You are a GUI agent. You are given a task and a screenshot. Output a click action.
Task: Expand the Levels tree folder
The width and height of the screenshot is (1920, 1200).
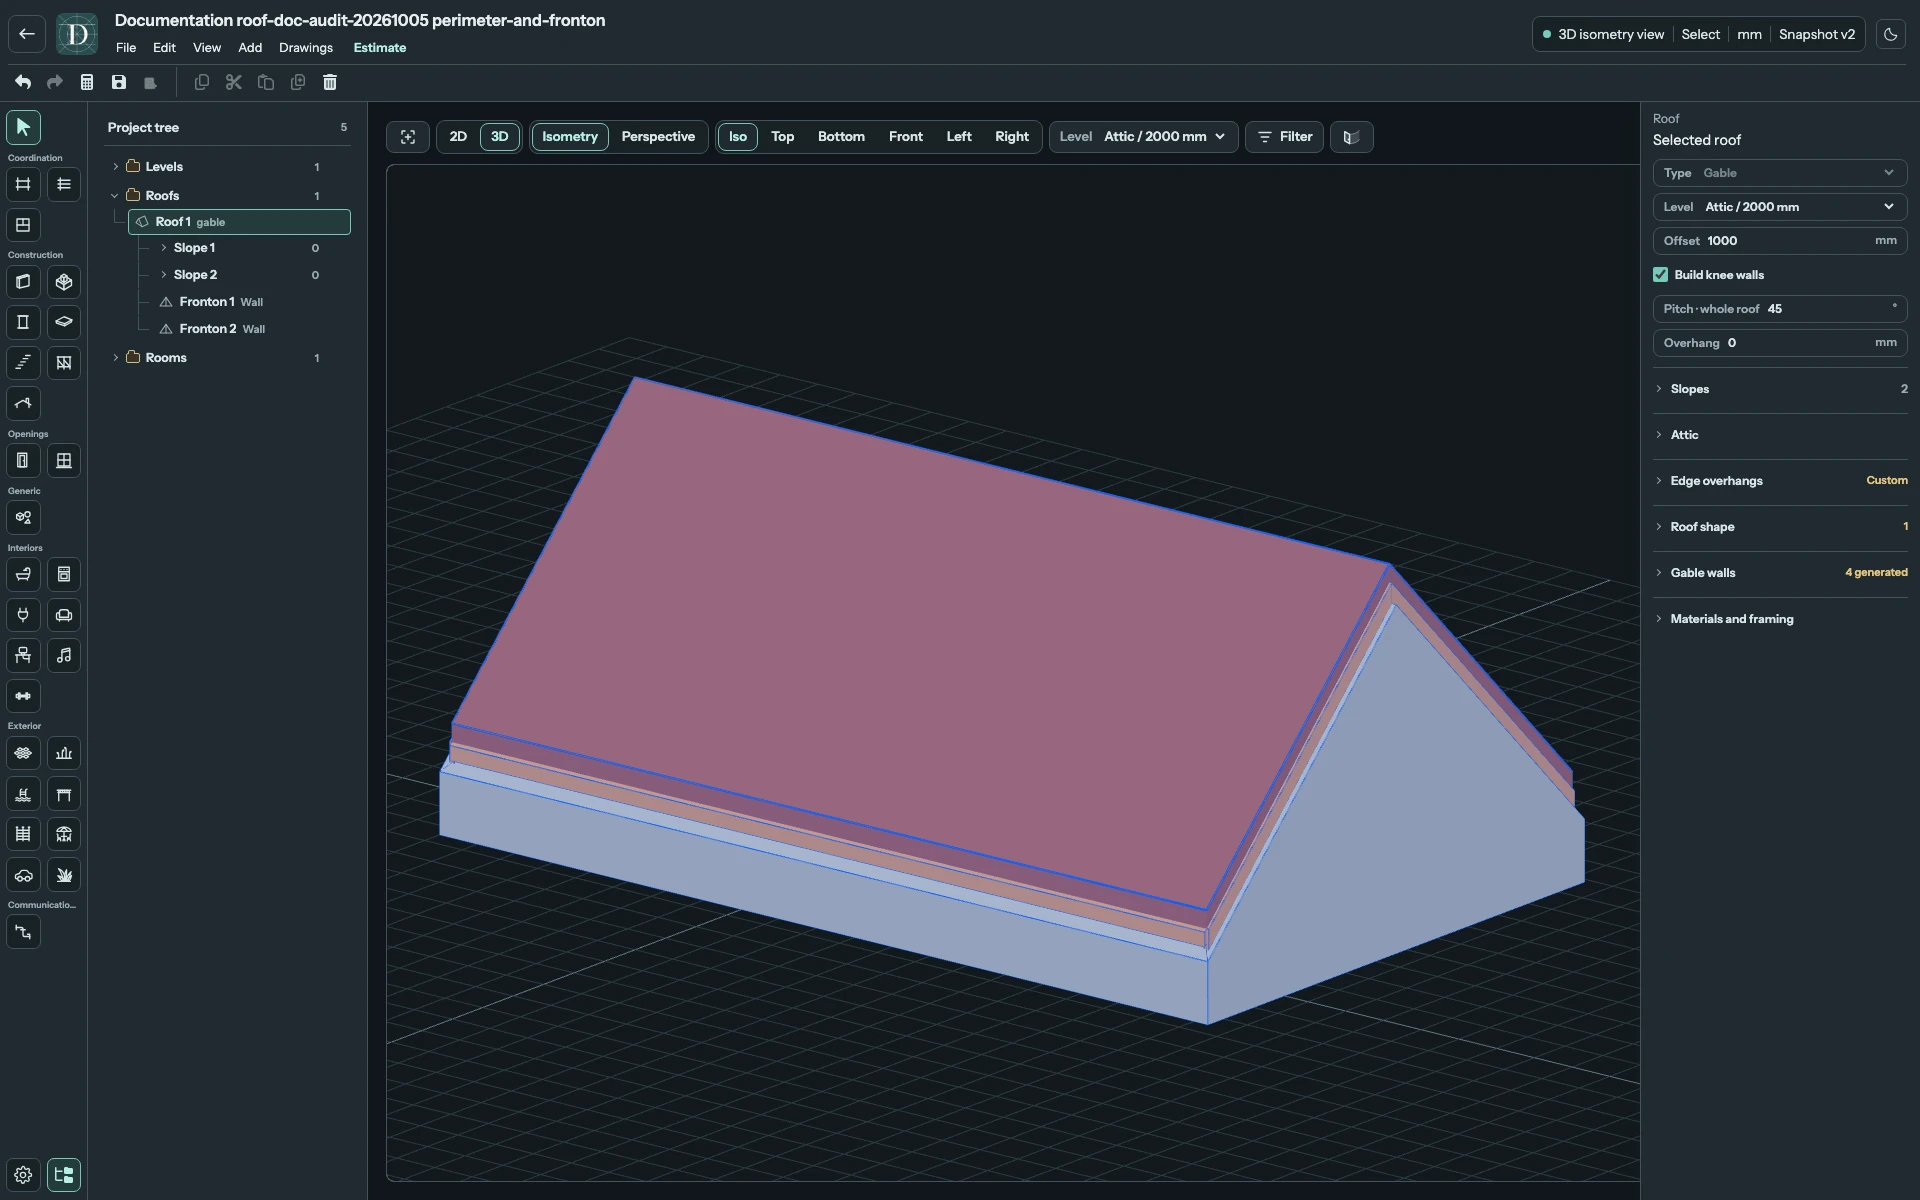116,167
